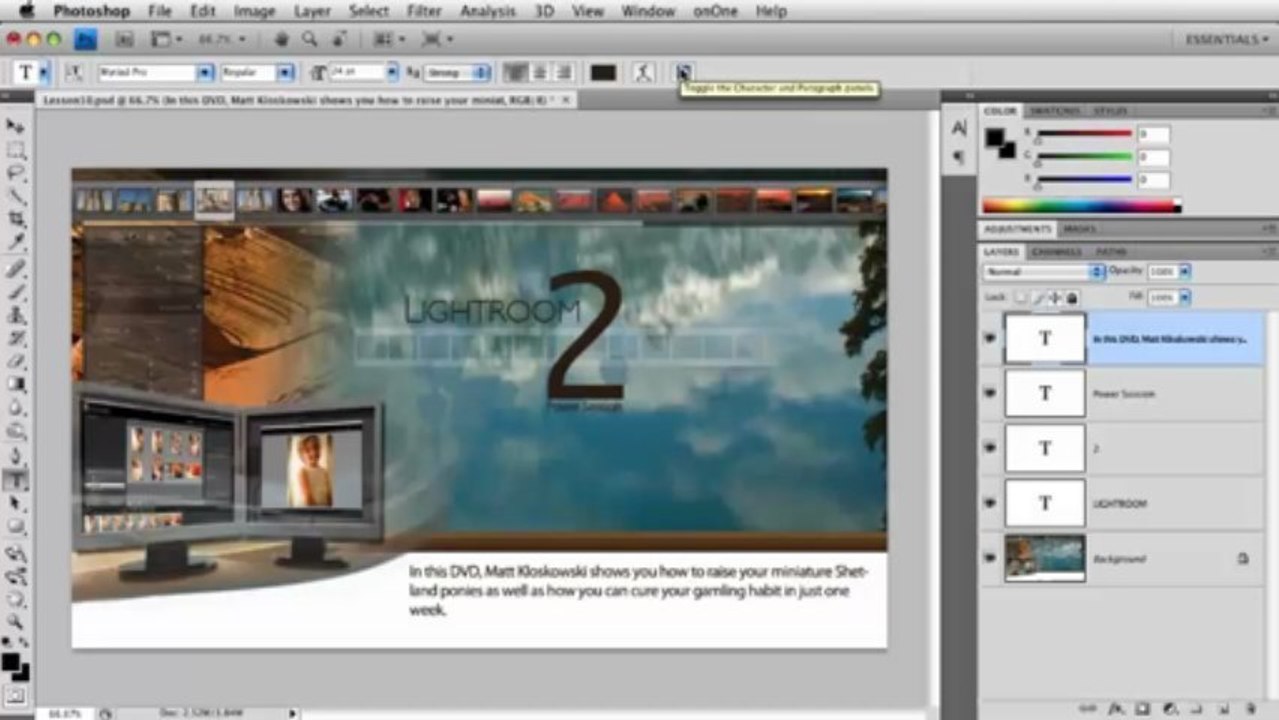
Task: Hide the Background layer
Action: pos(990,558)
